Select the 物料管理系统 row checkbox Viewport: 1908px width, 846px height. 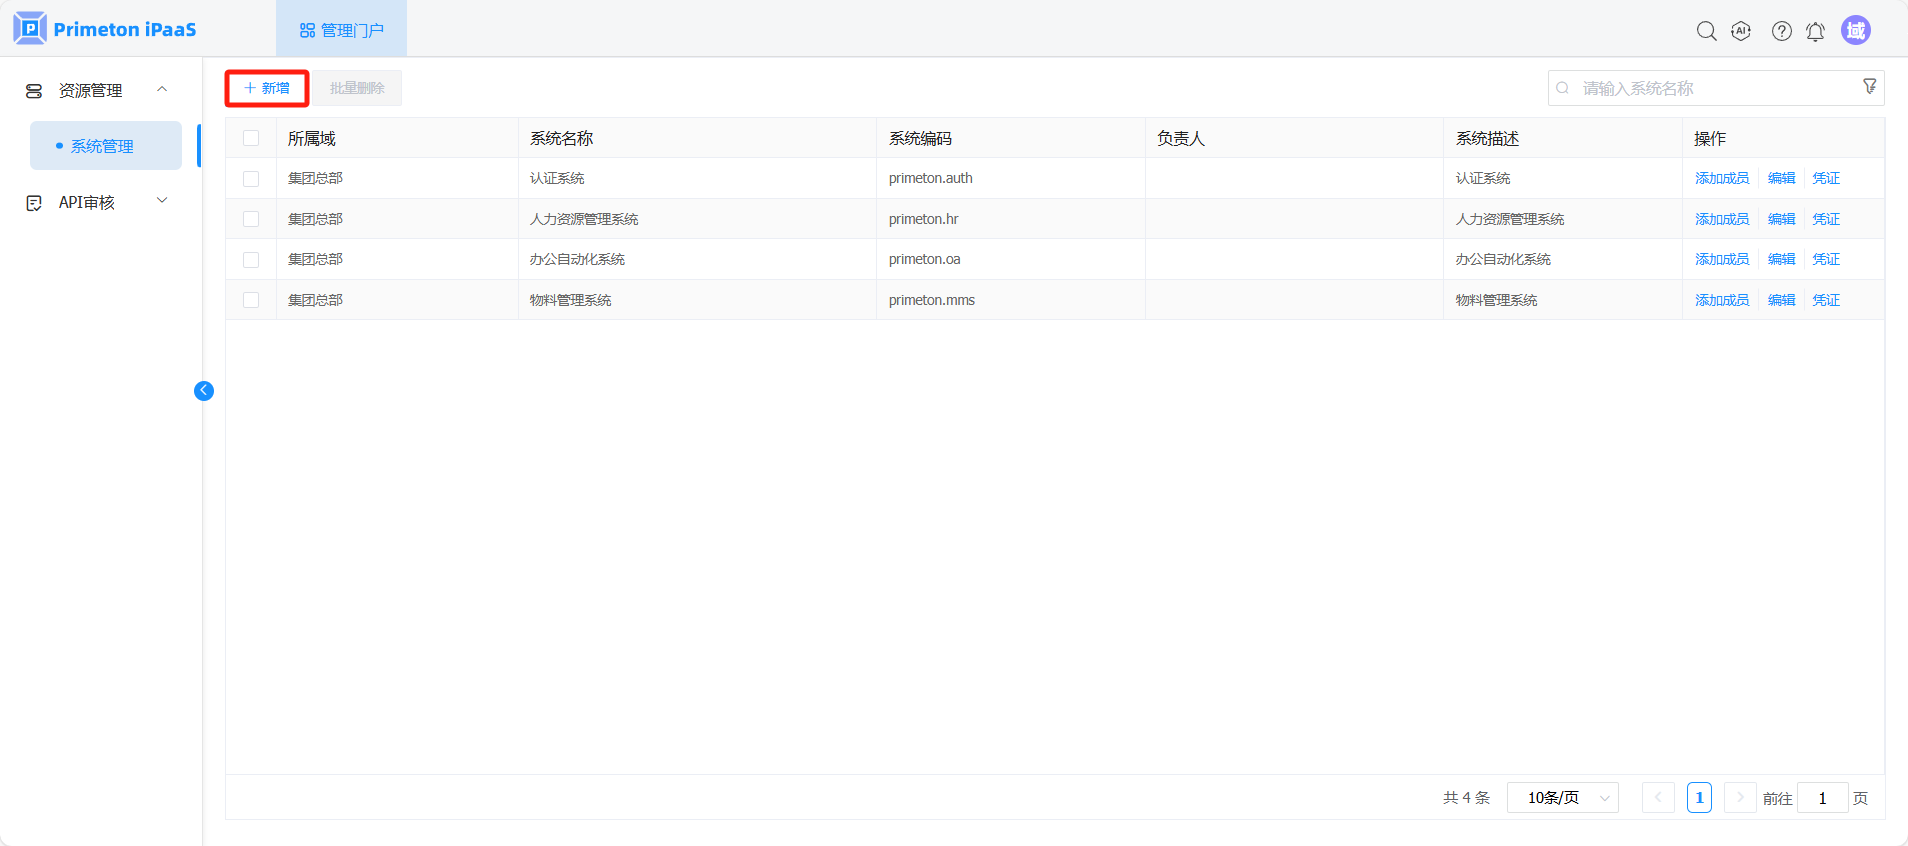251,300
